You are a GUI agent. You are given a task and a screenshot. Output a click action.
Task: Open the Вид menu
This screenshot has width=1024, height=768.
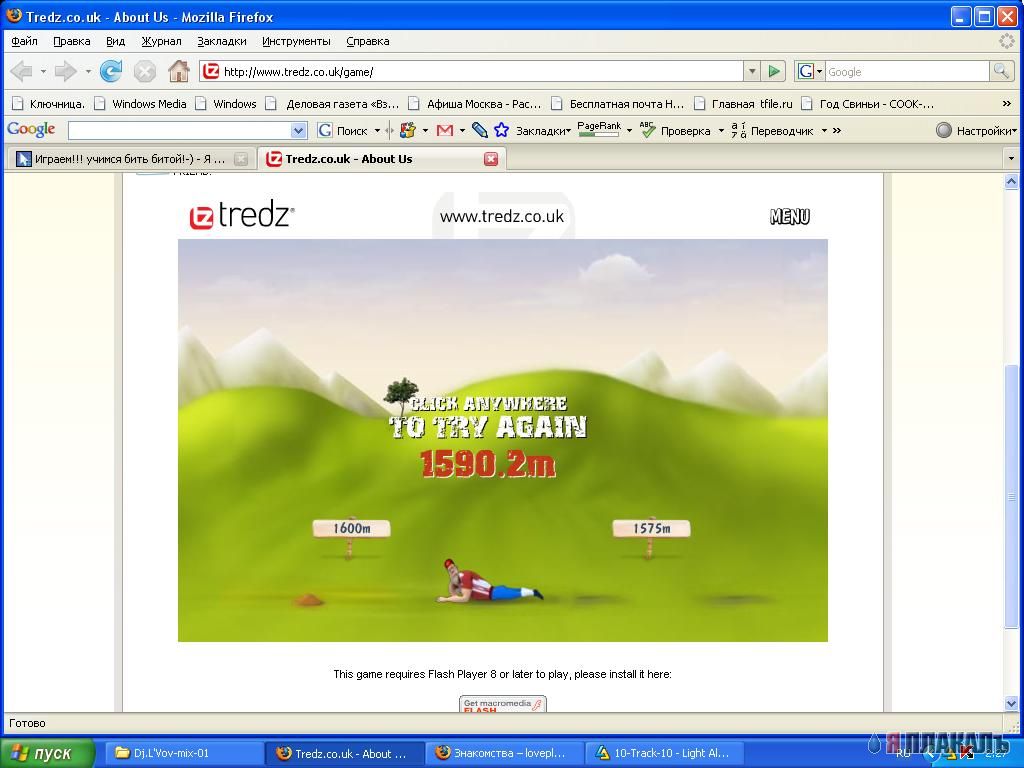(115, 41)
